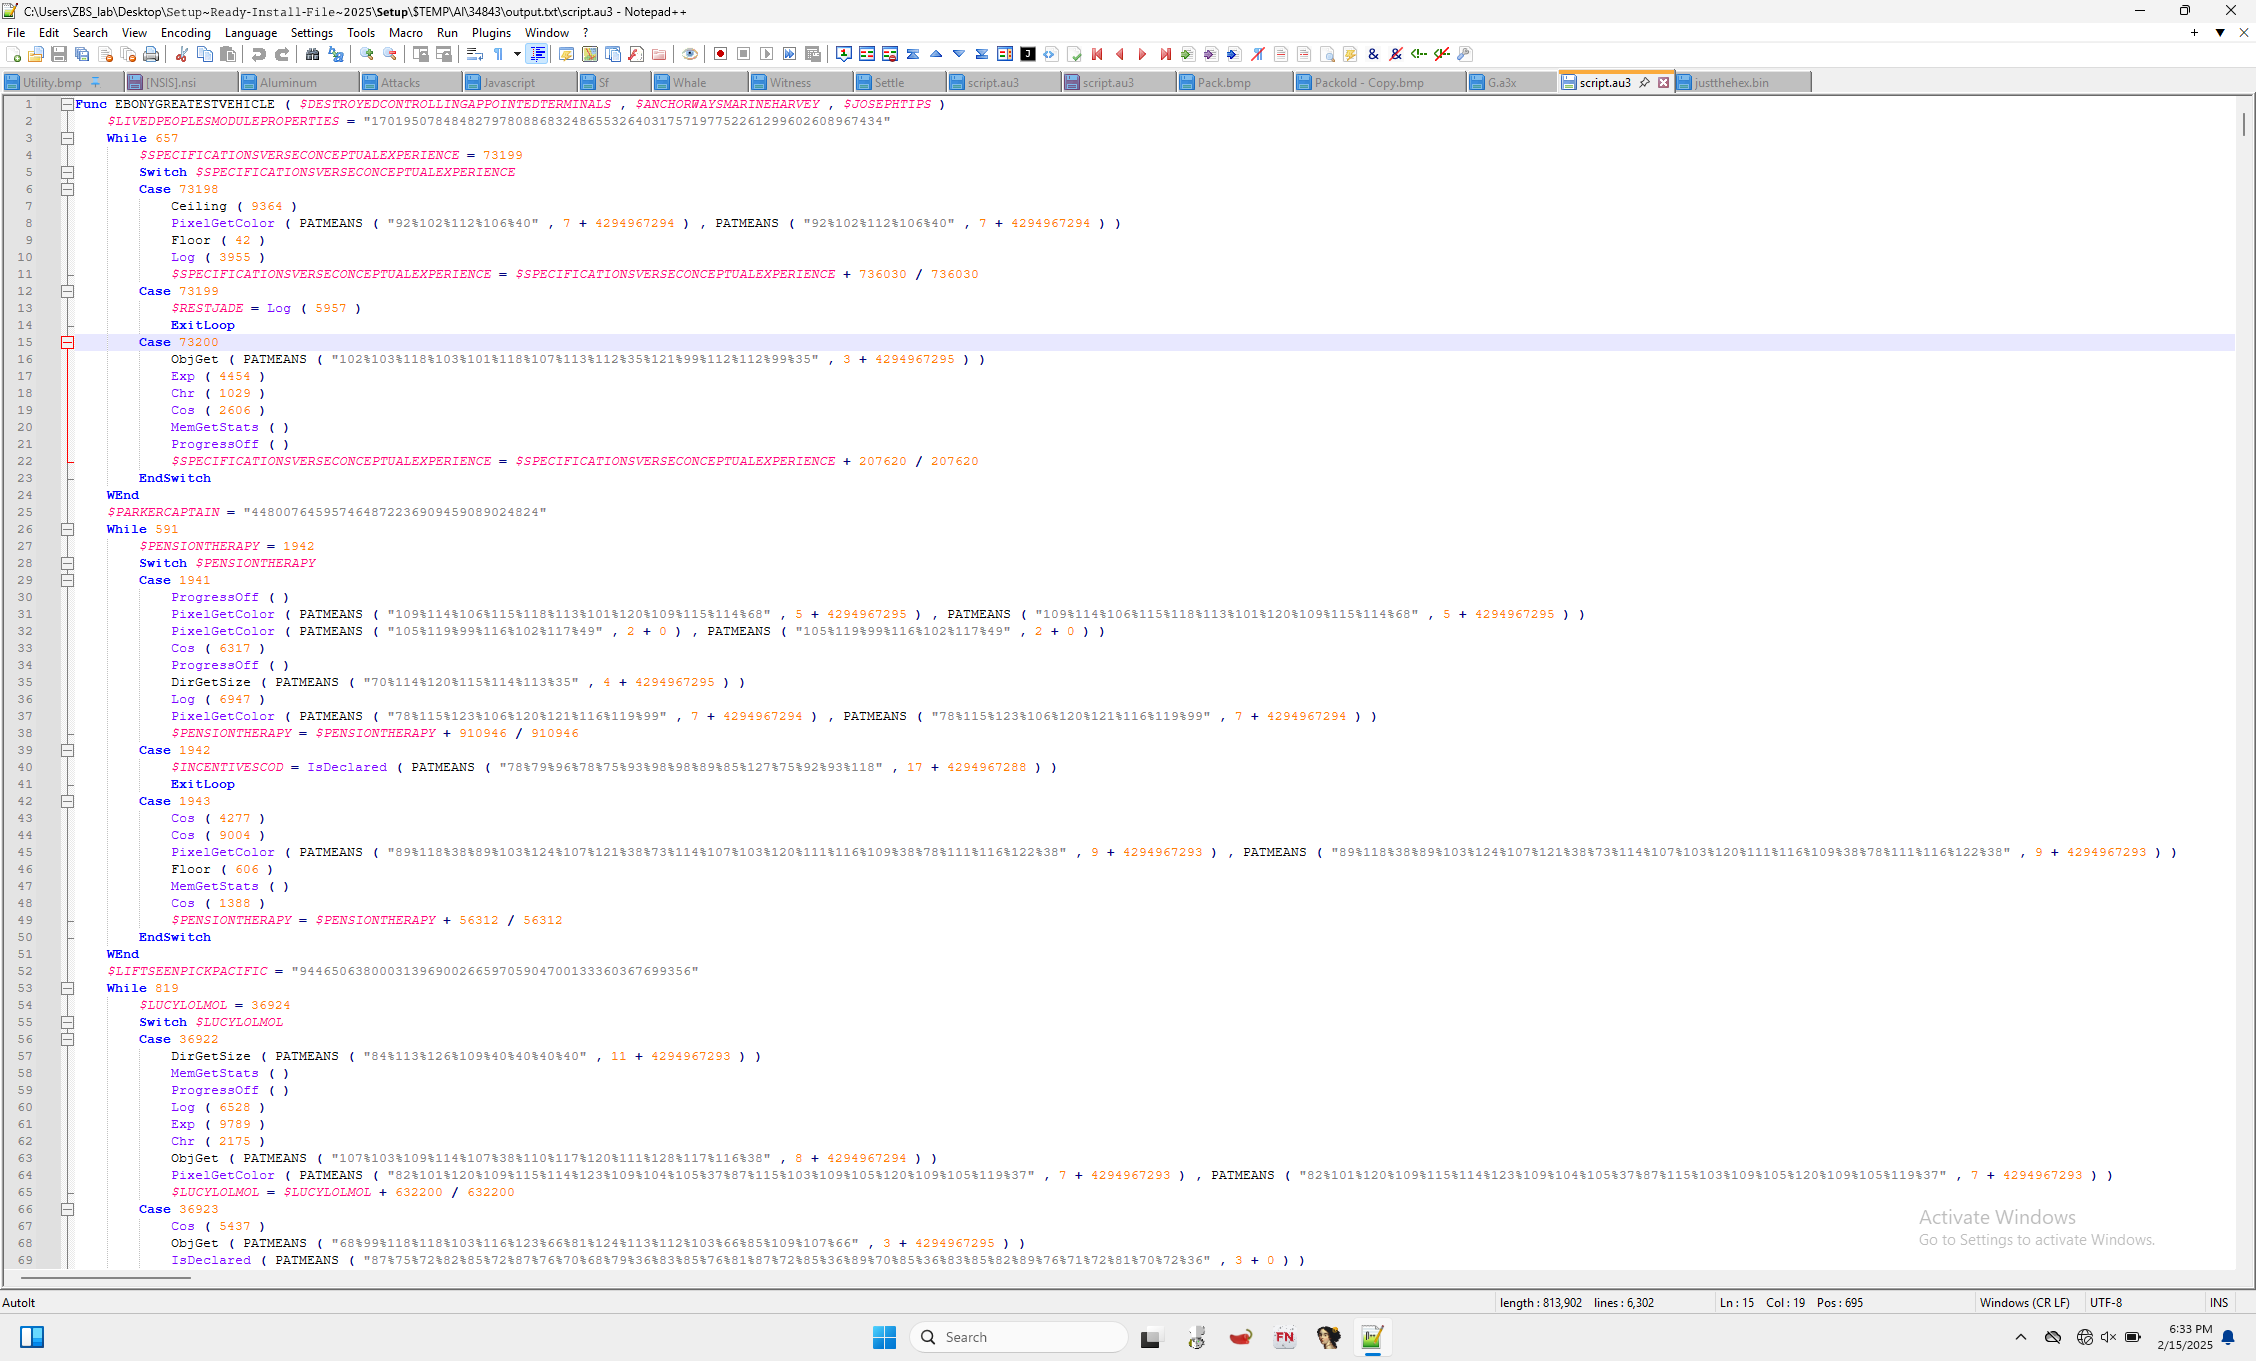Open the Windows Start button

[884, 1337]
